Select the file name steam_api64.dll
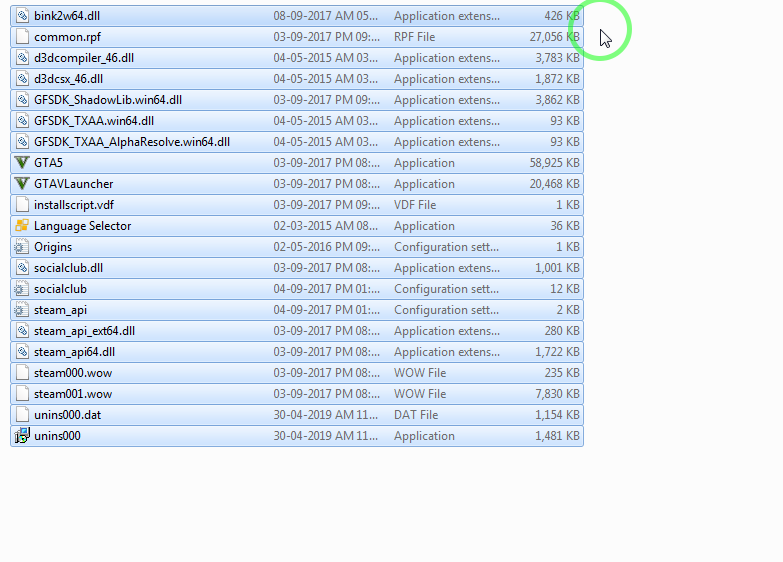This screenshot has width=783, height=562. (74, 352)
